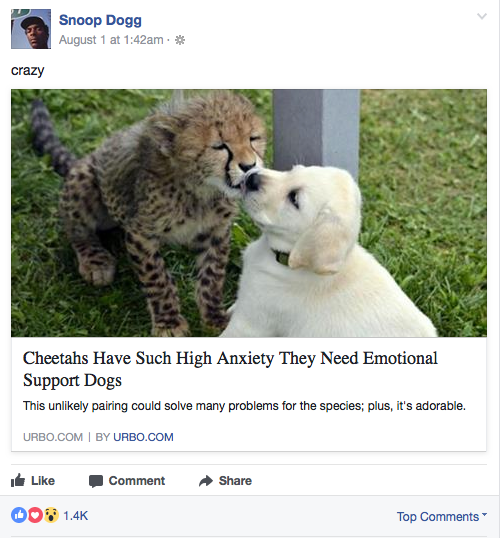This screenshot has width=500, height=538.
Task: View the 1.4K reactions count
Action: click(76, 515)
